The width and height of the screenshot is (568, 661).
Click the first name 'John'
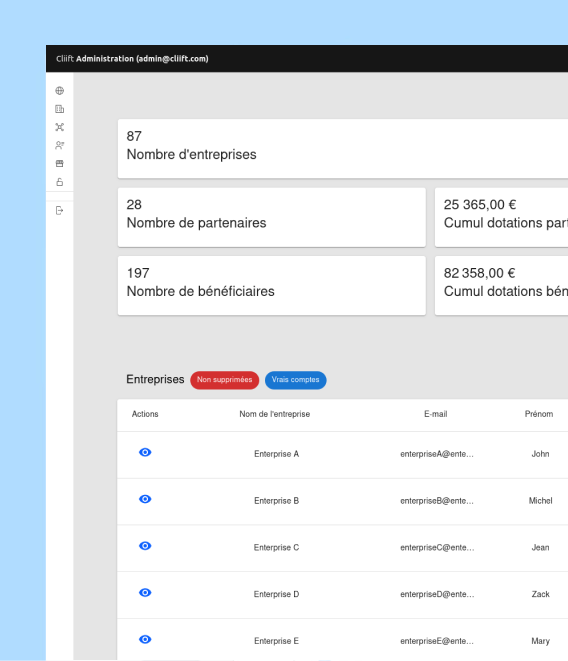[x=540, y=454]
